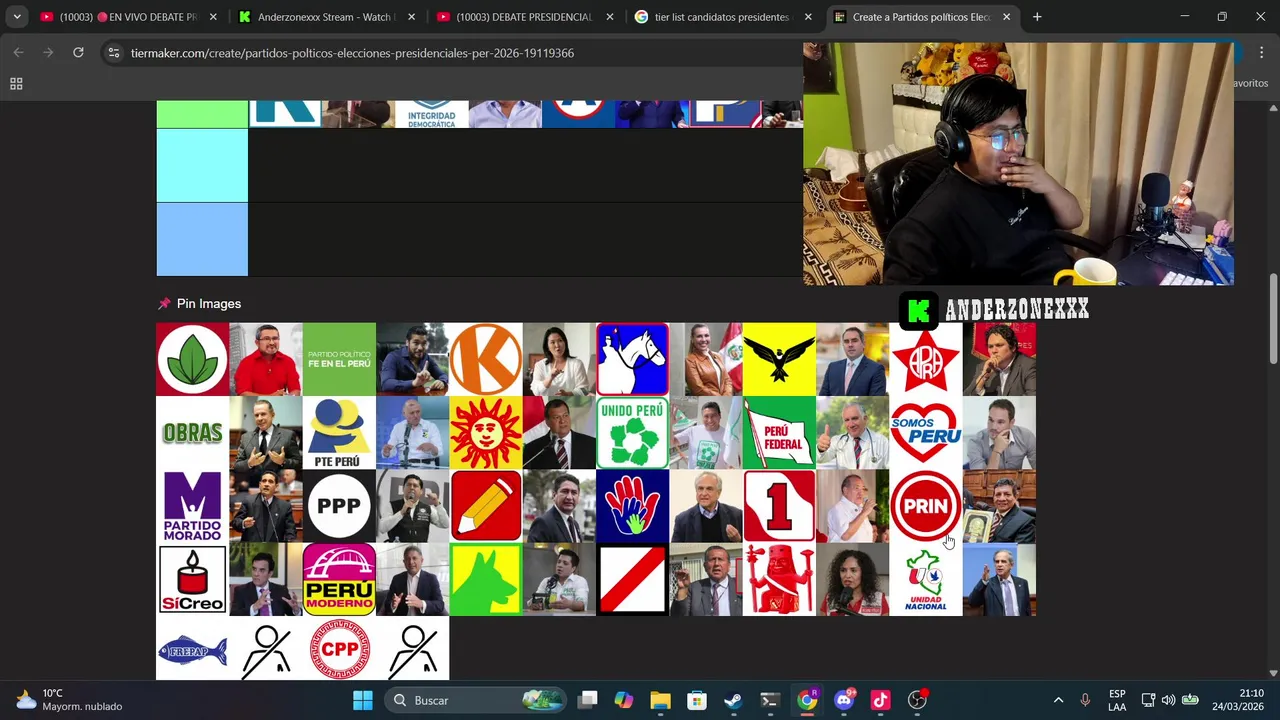The width and height of the screenshot is (1280, 720).
Task: Select the colorful hands party logo
Action: click(632, 506)
